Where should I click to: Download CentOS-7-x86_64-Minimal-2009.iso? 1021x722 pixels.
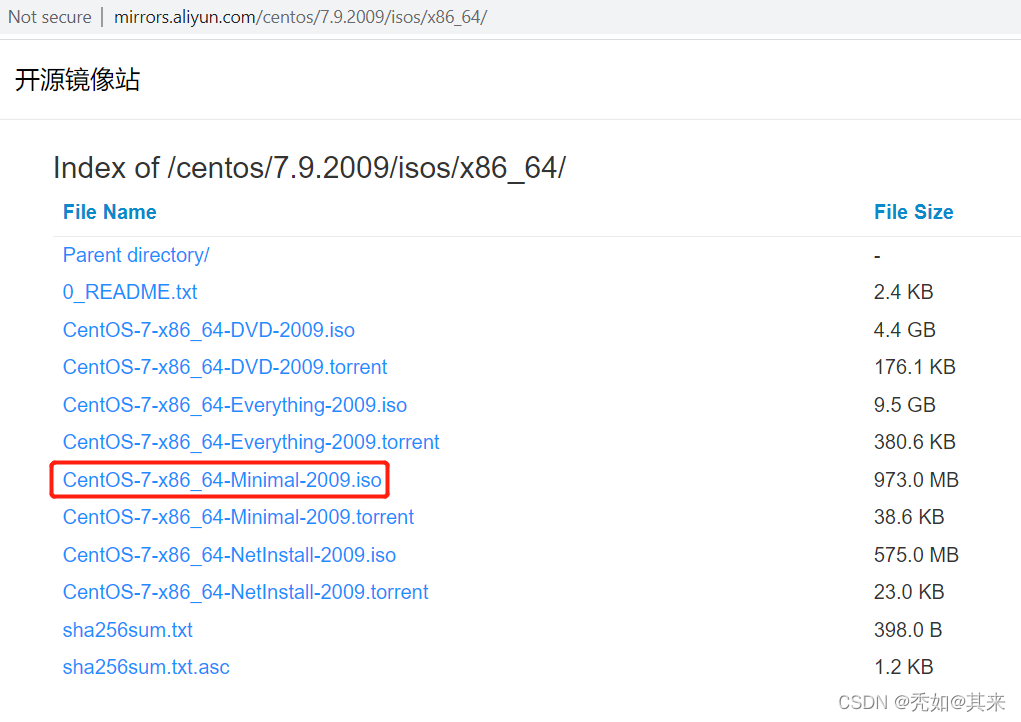222,480
